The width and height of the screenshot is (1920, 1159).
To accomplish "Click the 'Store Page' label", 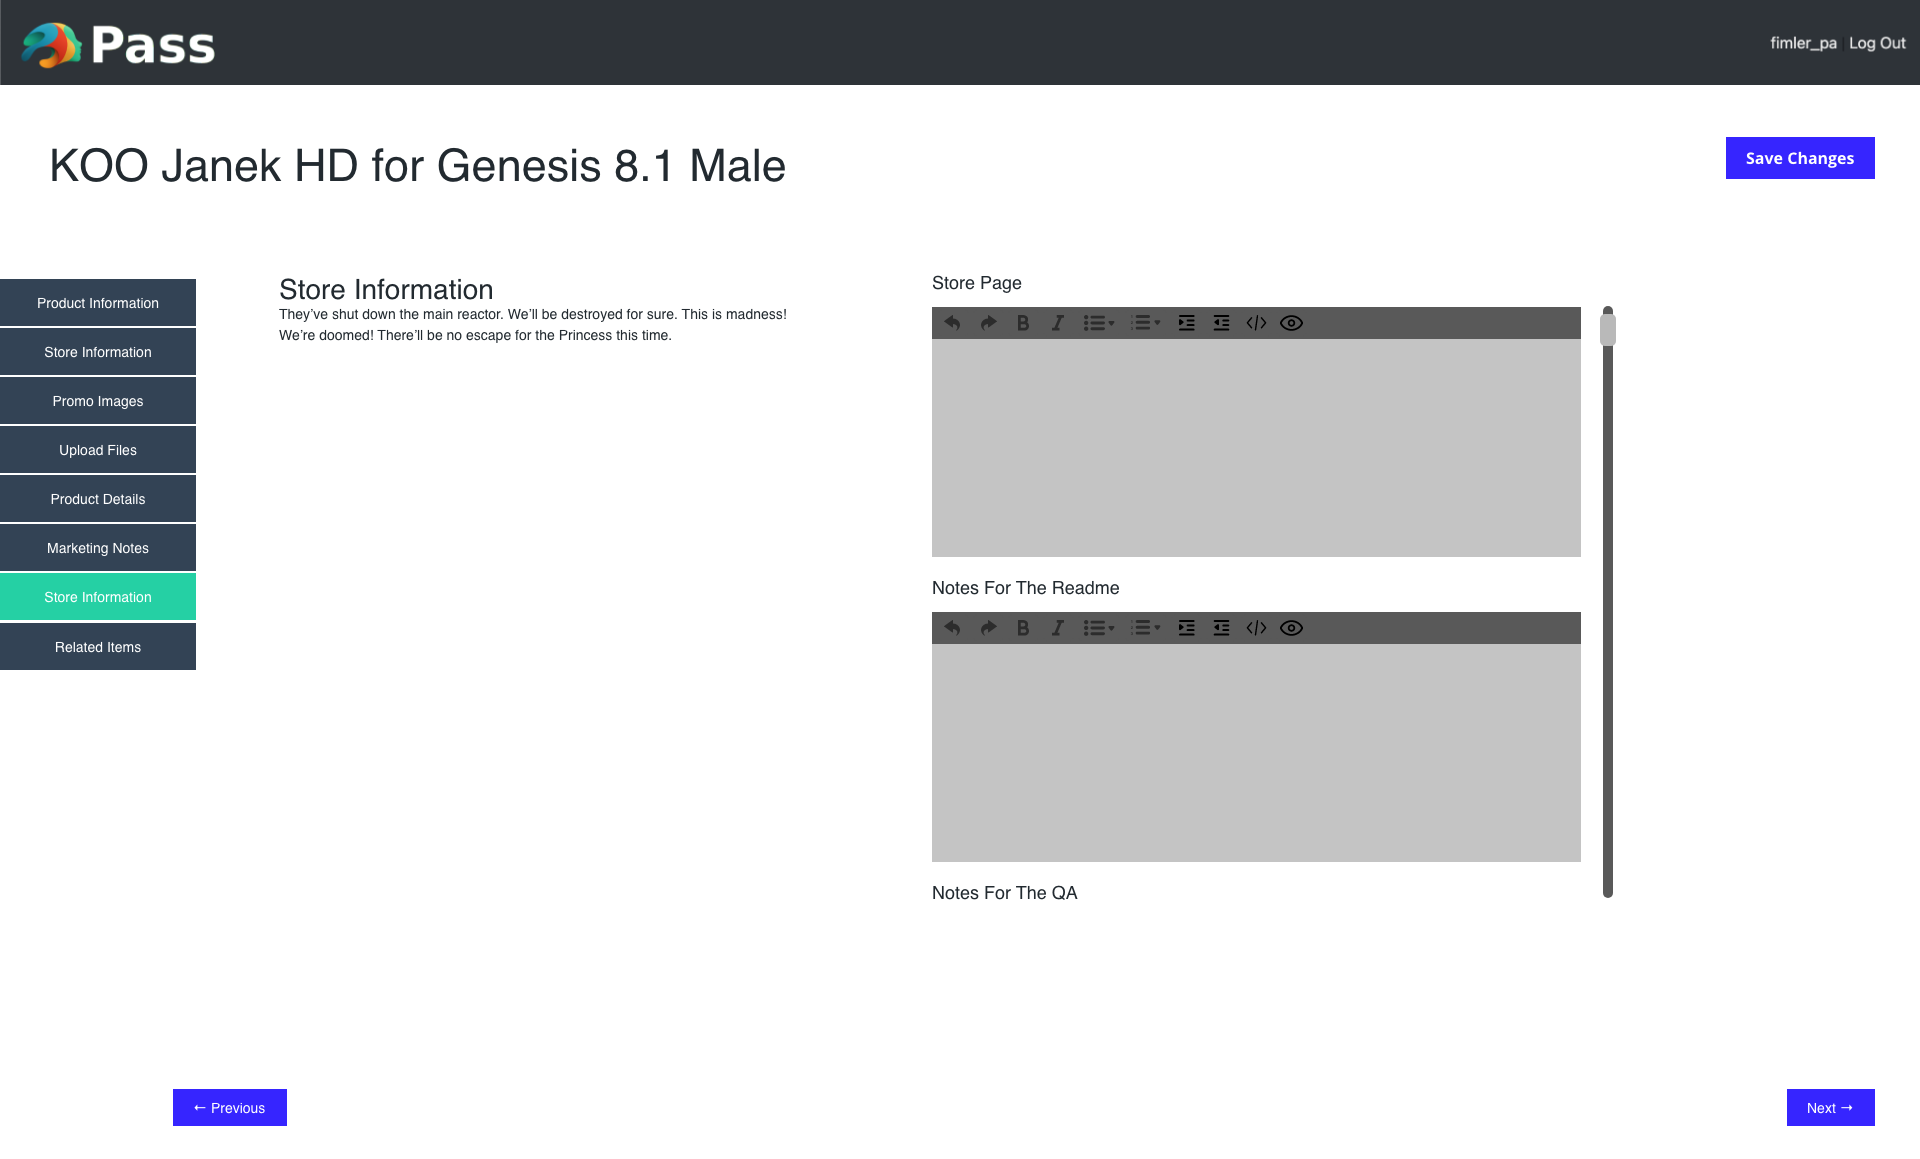I will pos(977,283).
